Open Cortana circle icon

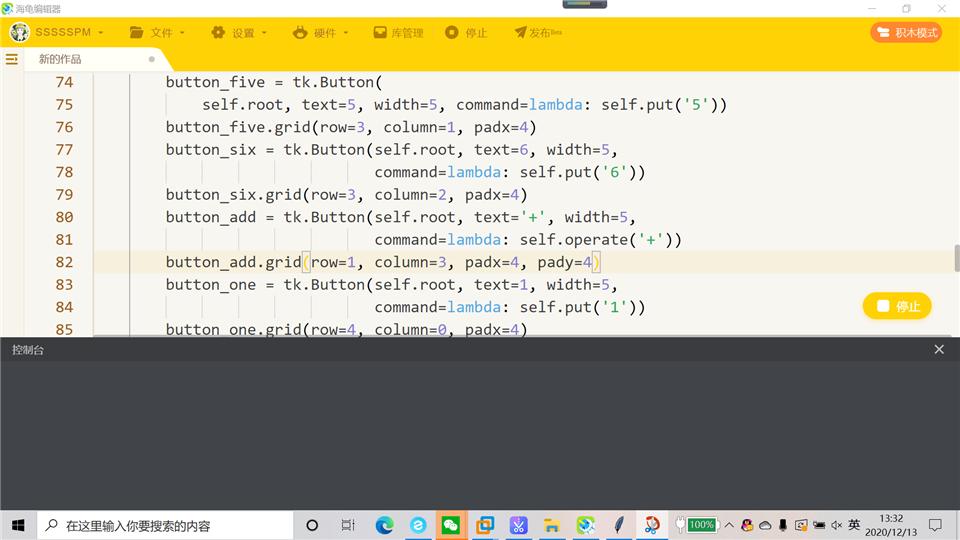click(x=312, y=525)
